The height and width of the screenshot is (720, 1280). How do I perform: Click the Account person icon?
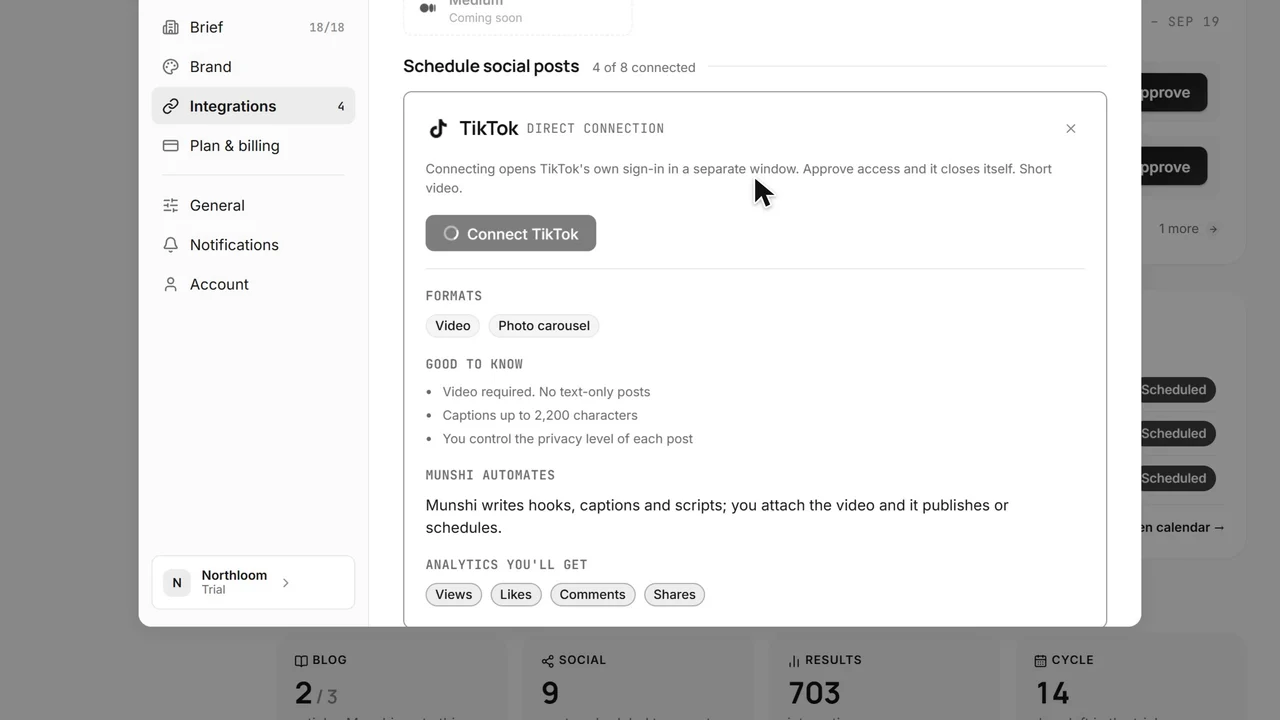point(171,284)
